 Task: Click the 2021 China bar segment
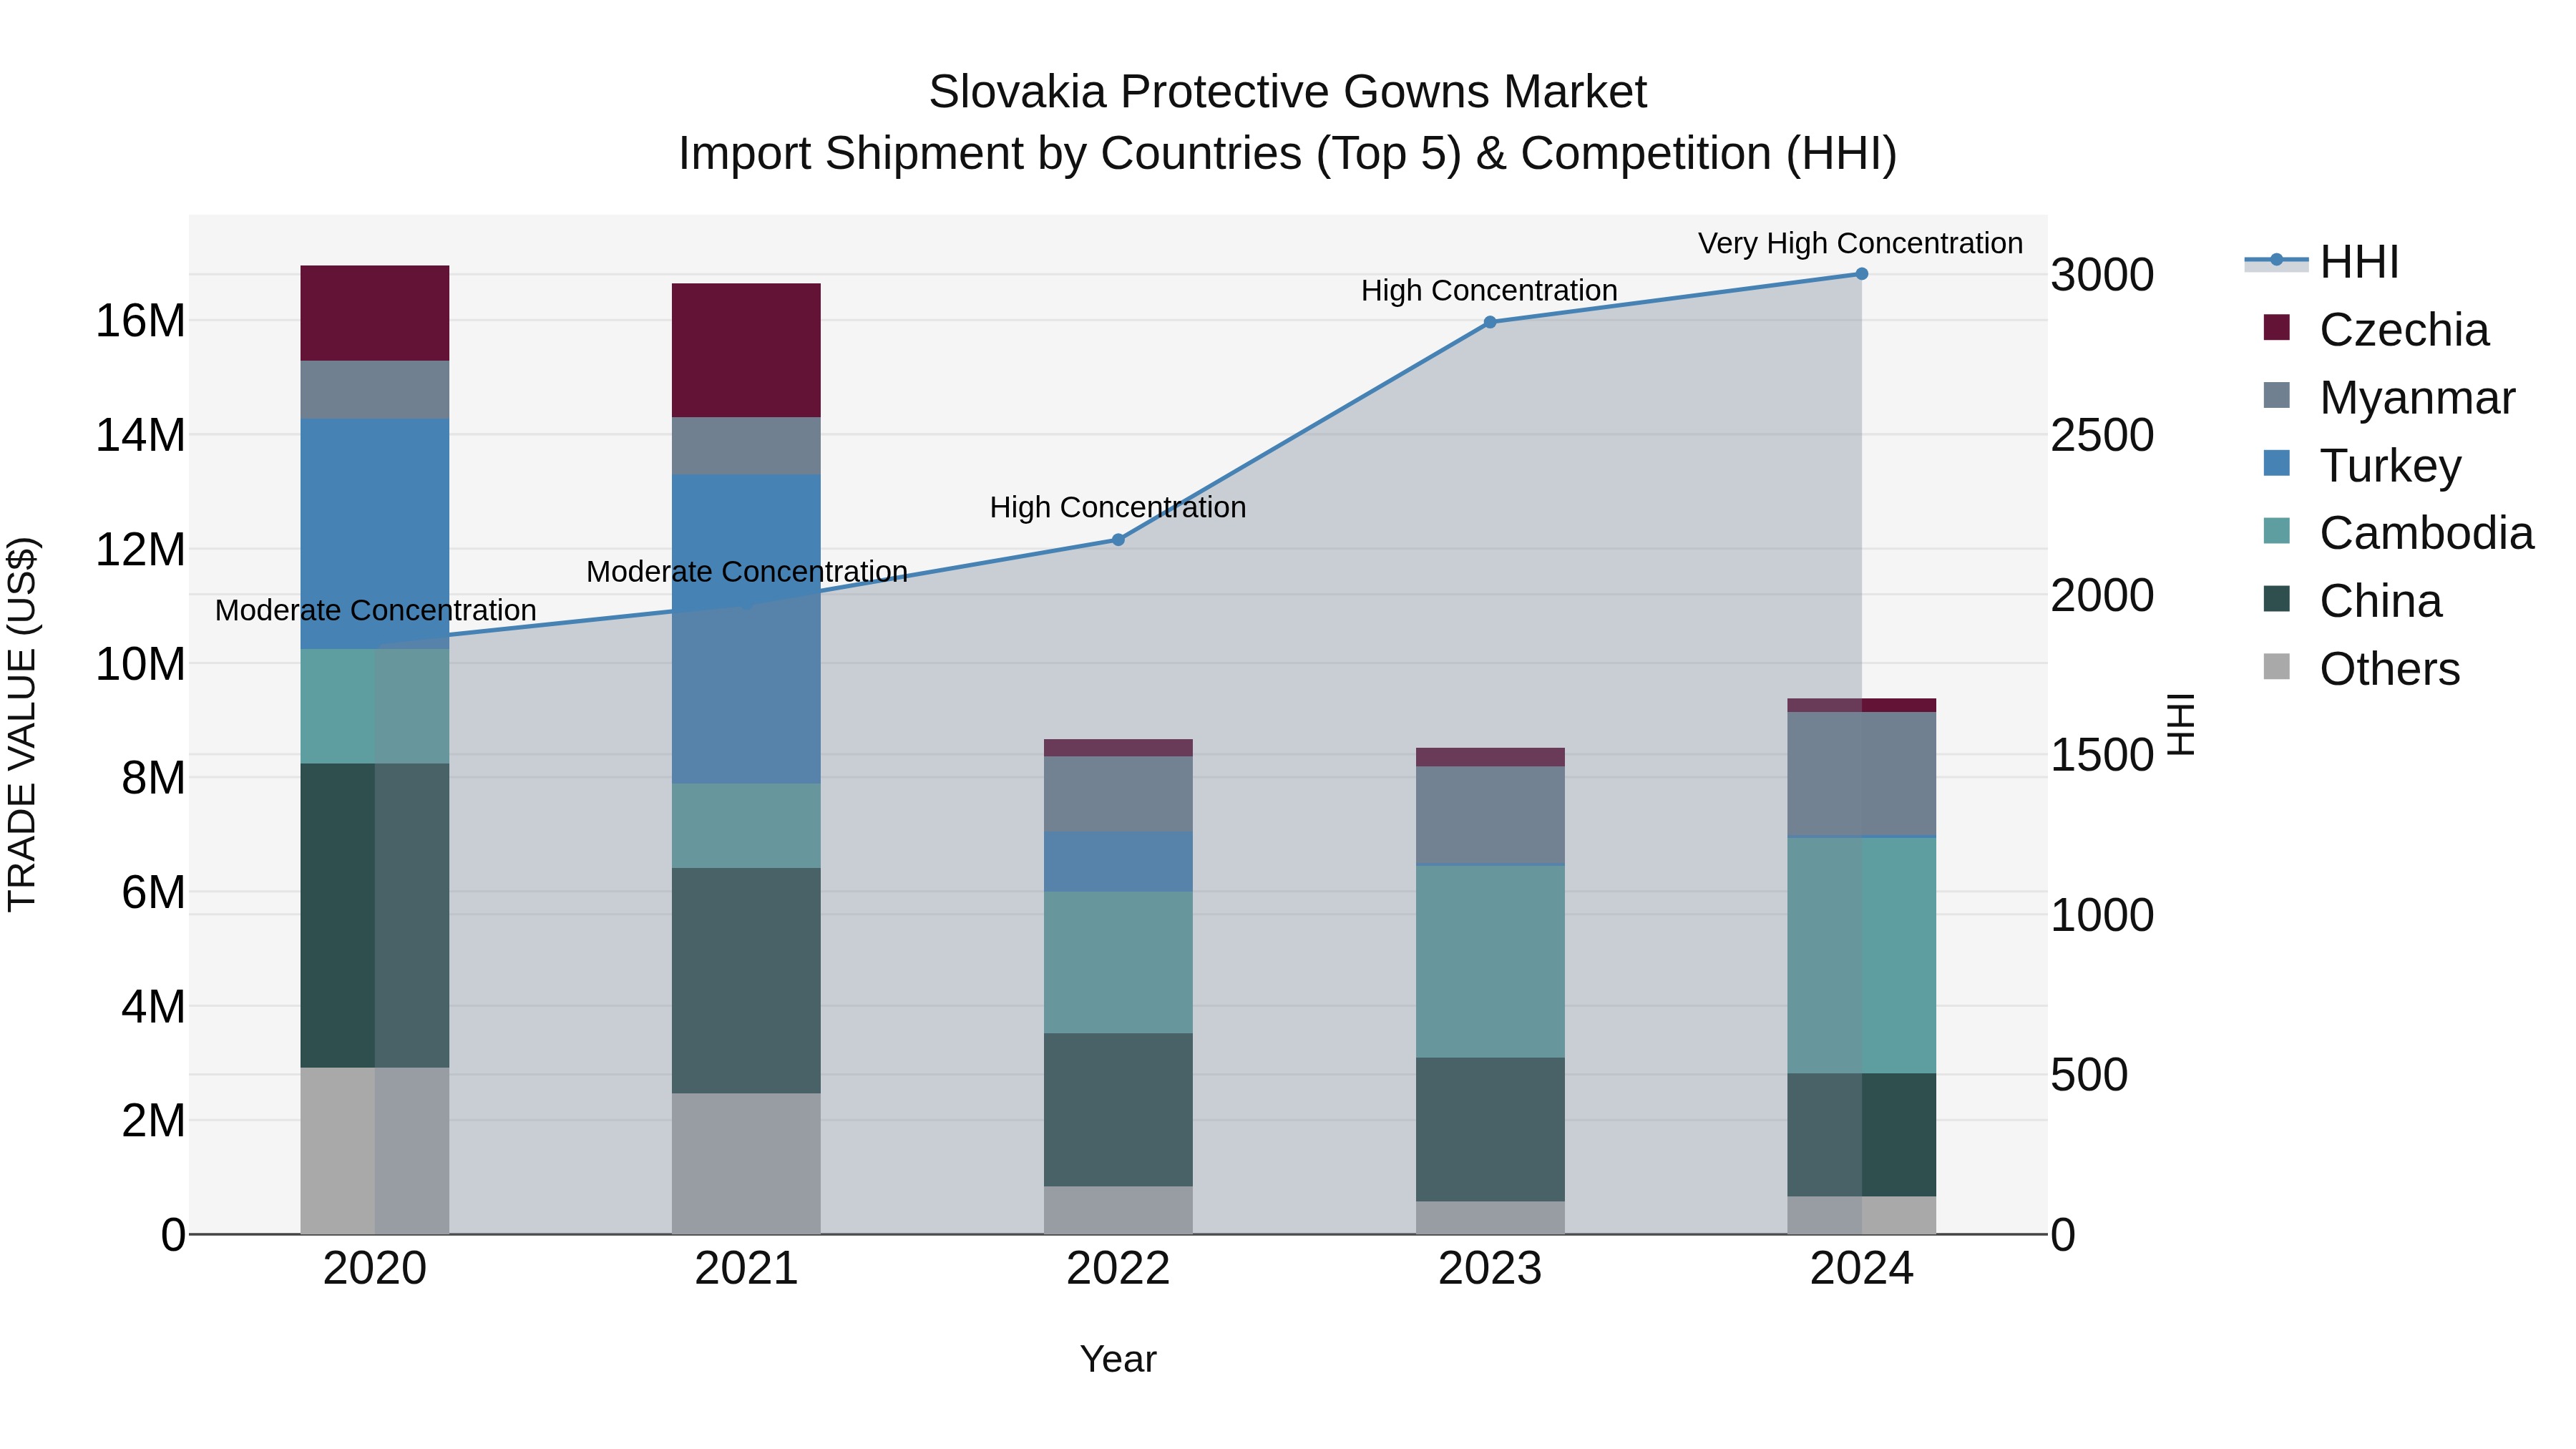tap(746, 981)
